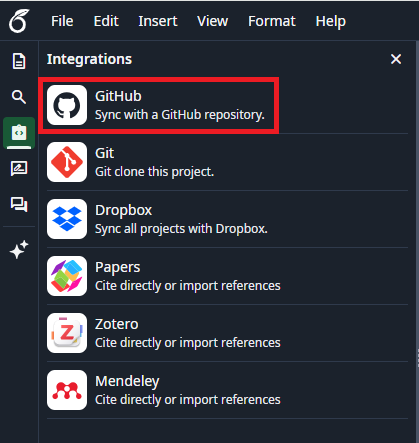419x443 pixels.
Task: Click the Overleaf logo icon
Action: 19,21
